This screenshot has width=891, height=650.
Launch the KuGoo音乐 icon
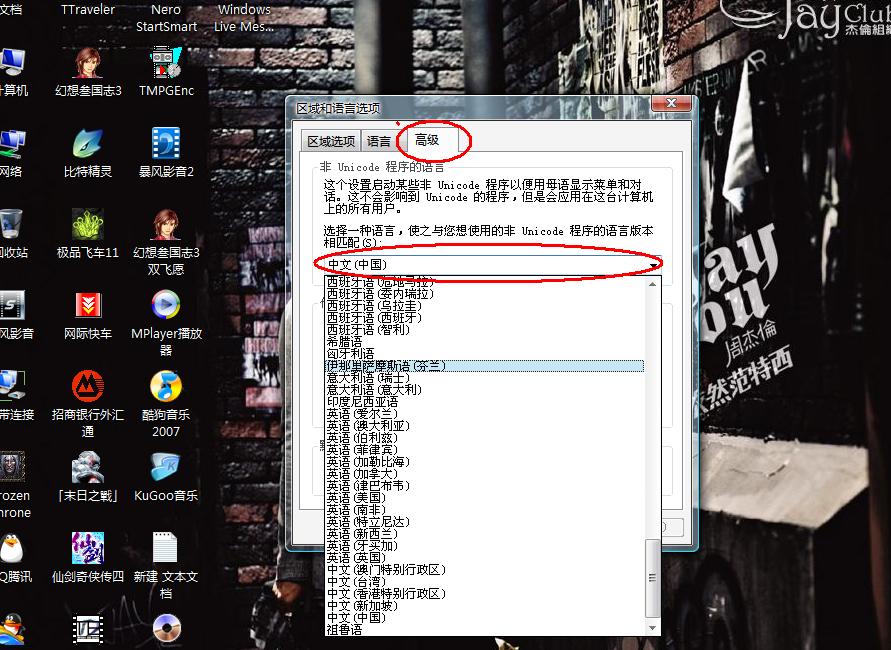coord(166,469)
